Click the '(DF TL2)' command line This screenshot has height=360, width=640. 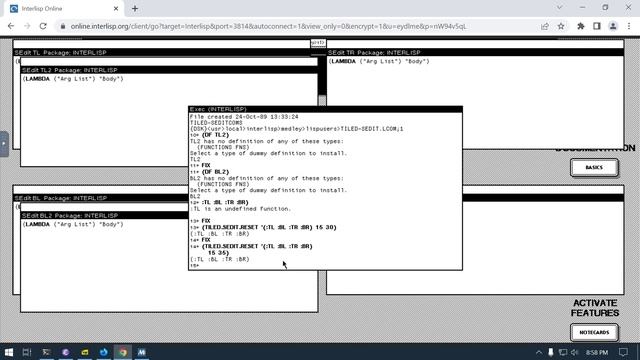[216, 135]
